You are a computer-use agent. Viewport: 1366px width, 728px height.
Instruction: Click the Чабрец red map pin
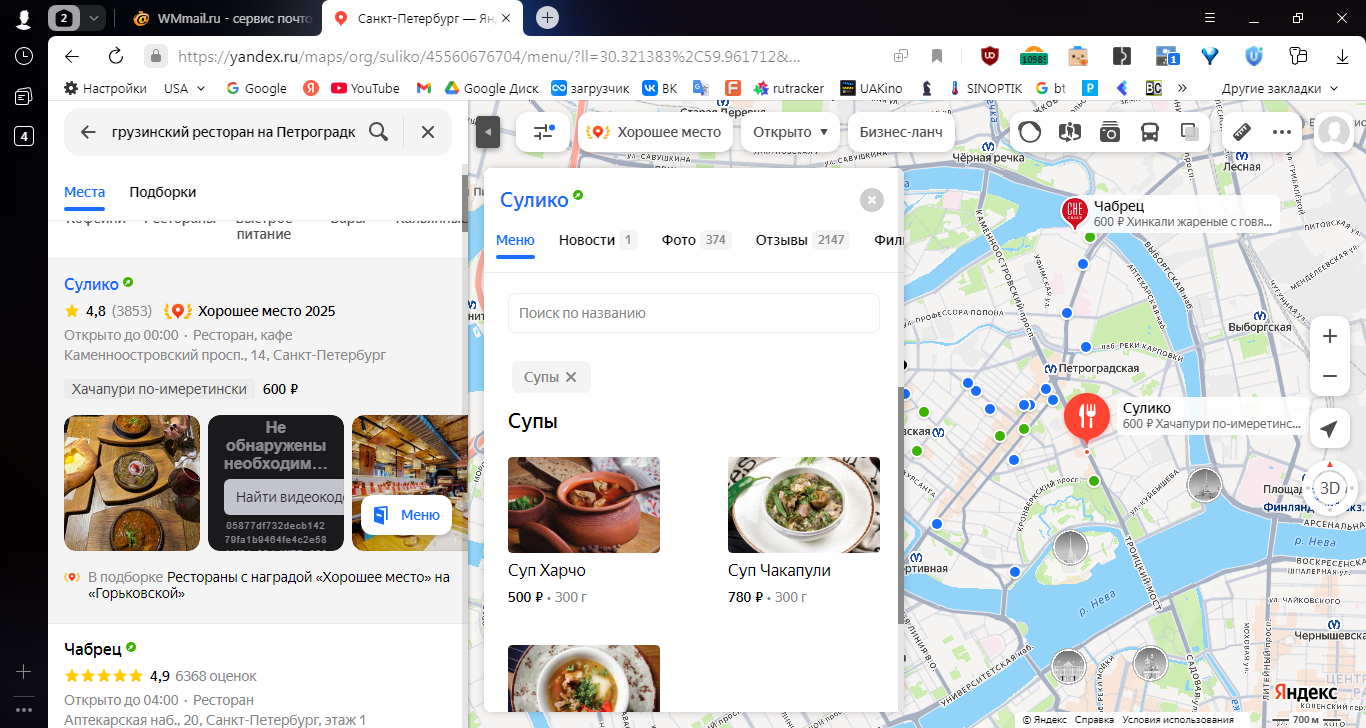click(x=1075, y=211)
